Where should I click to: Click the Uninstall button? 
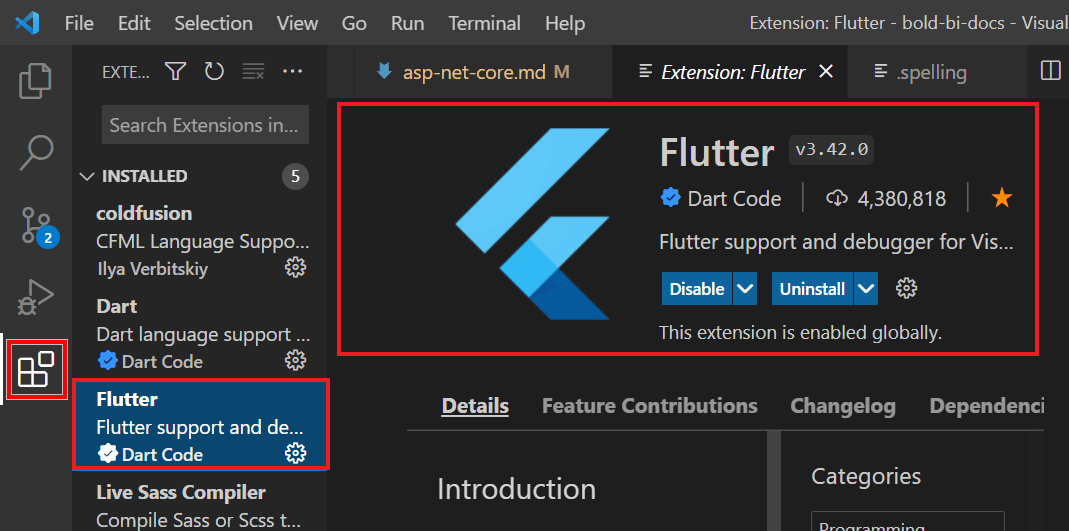pyautogui.click(x=813, y=288)
